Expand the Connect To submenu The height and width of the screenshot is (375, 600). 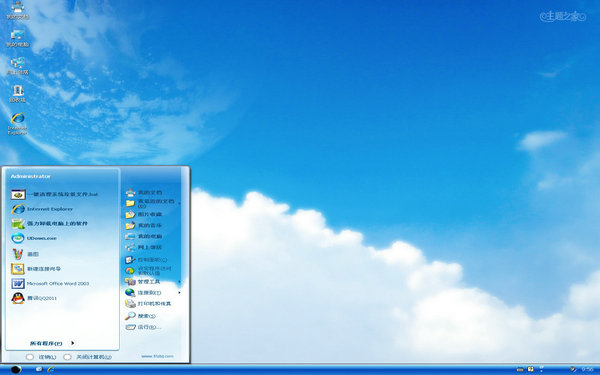(x=153, y=293)
